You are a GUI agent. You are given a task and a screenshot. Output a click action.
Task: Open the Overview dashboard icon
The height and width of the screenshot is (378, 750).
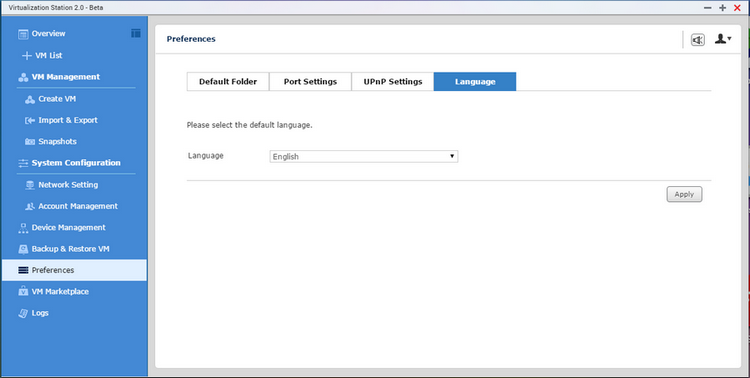coord(23,34)
